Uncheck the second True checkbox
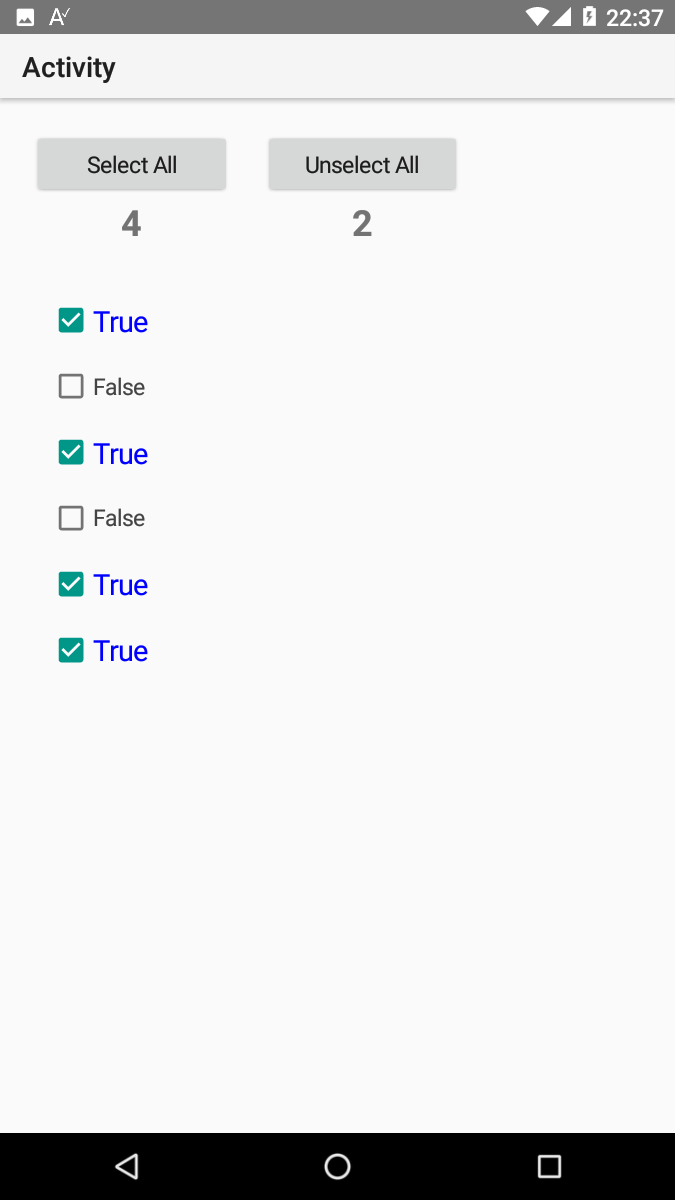 [x=71, y=453]
